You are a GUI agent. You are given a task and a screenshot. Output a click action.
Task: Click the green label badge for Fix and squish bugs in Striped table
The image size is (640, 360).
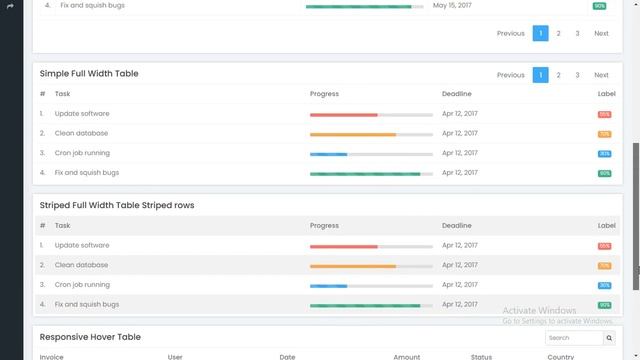[604, 305]
